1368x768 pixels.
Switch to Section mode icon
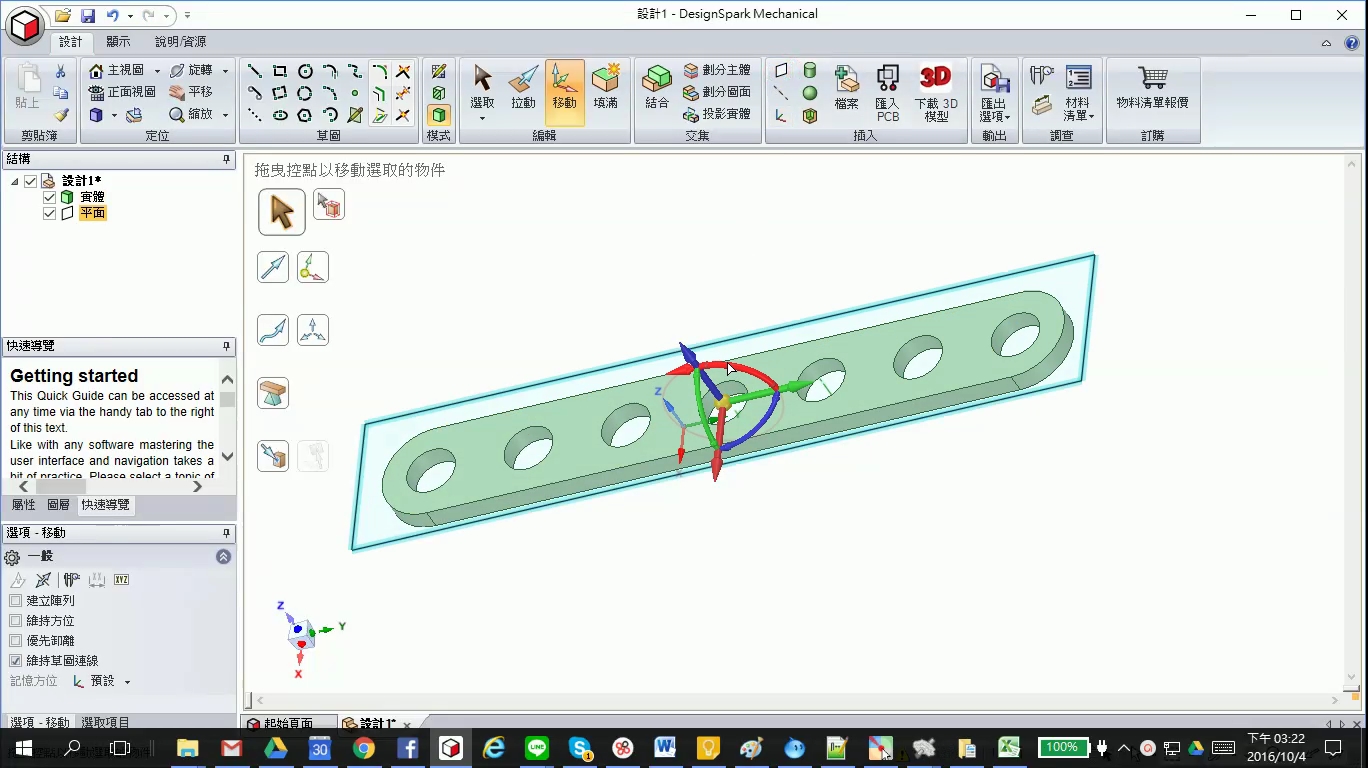click(x=438, y=93)
